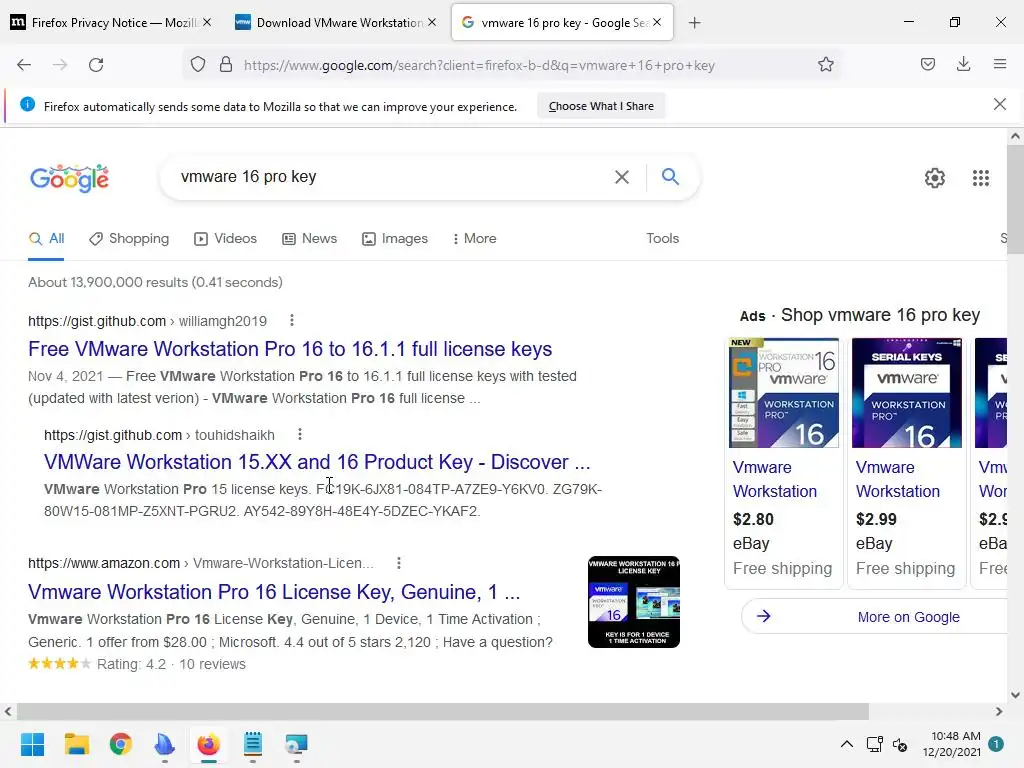Click the muted volume tray icon
Viewport: 1024px width, 768px height.
point(900,744)
